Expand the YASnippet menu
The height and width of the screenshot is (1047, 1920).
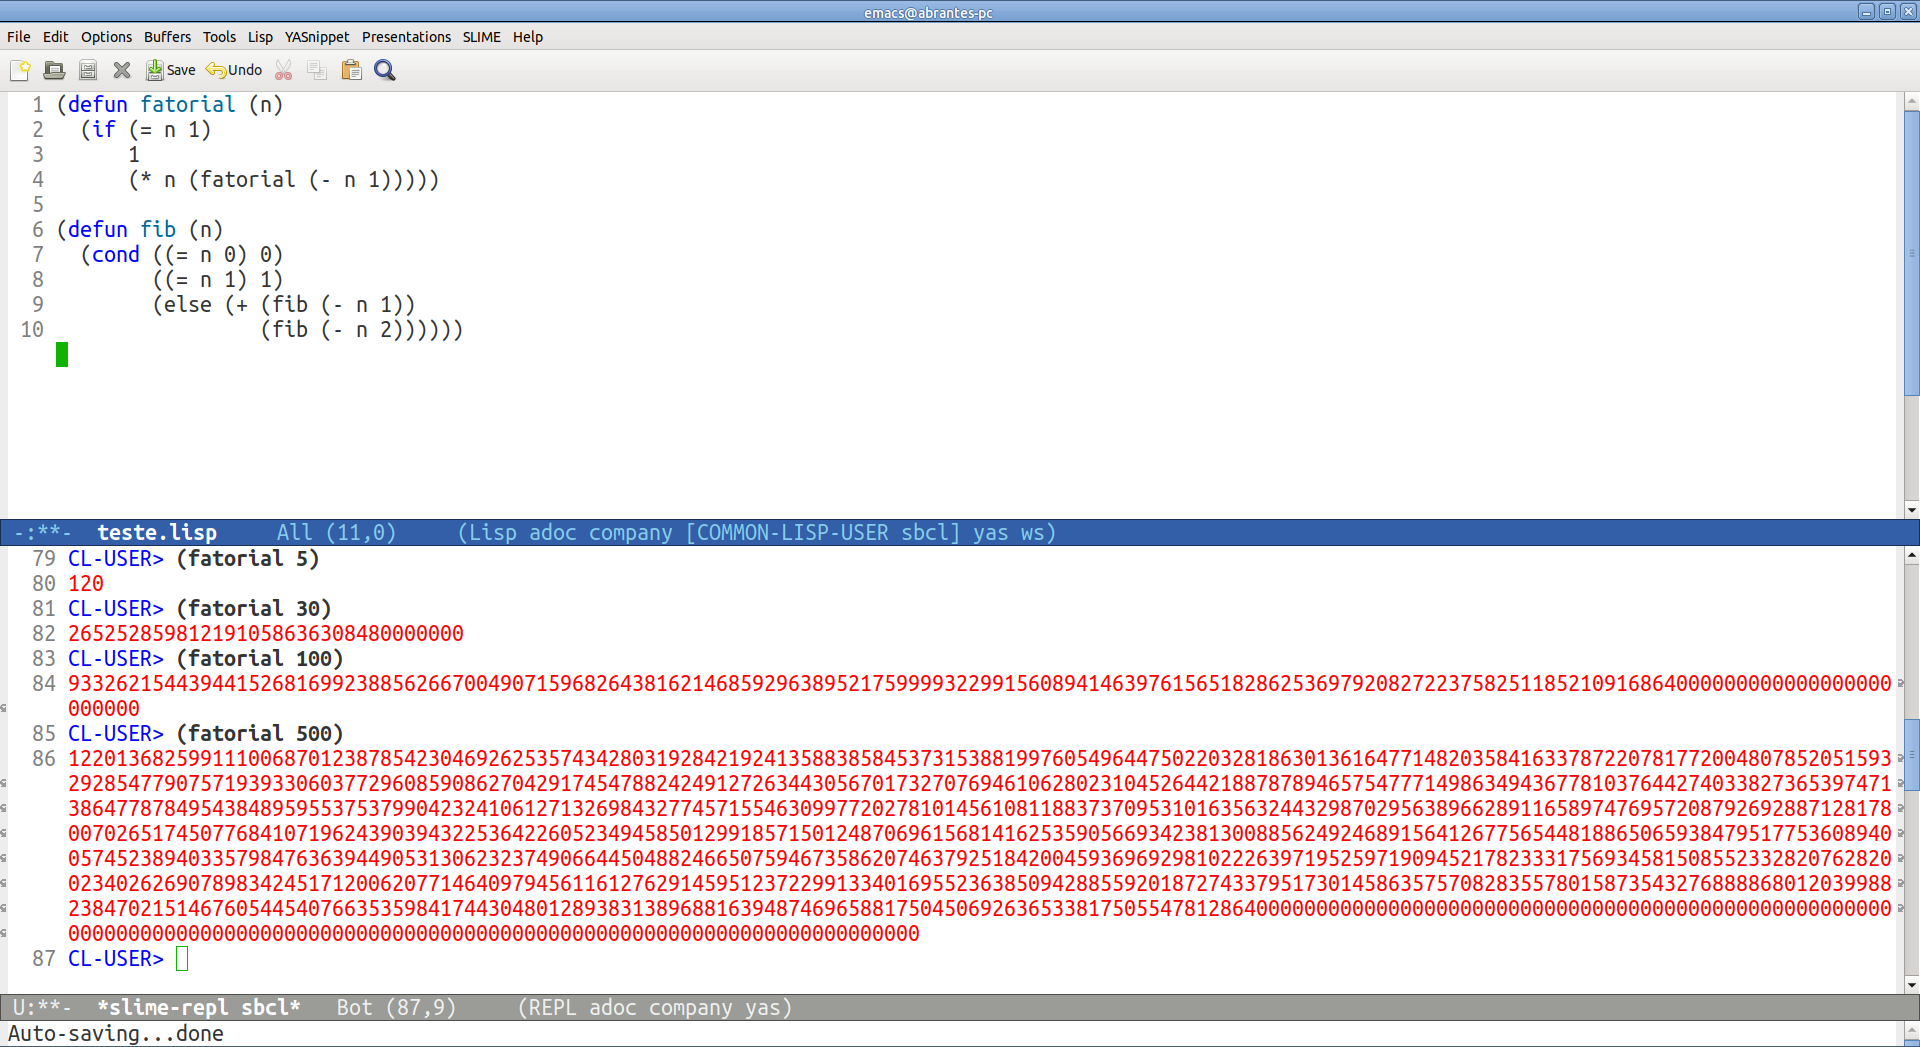click(317, 37)
